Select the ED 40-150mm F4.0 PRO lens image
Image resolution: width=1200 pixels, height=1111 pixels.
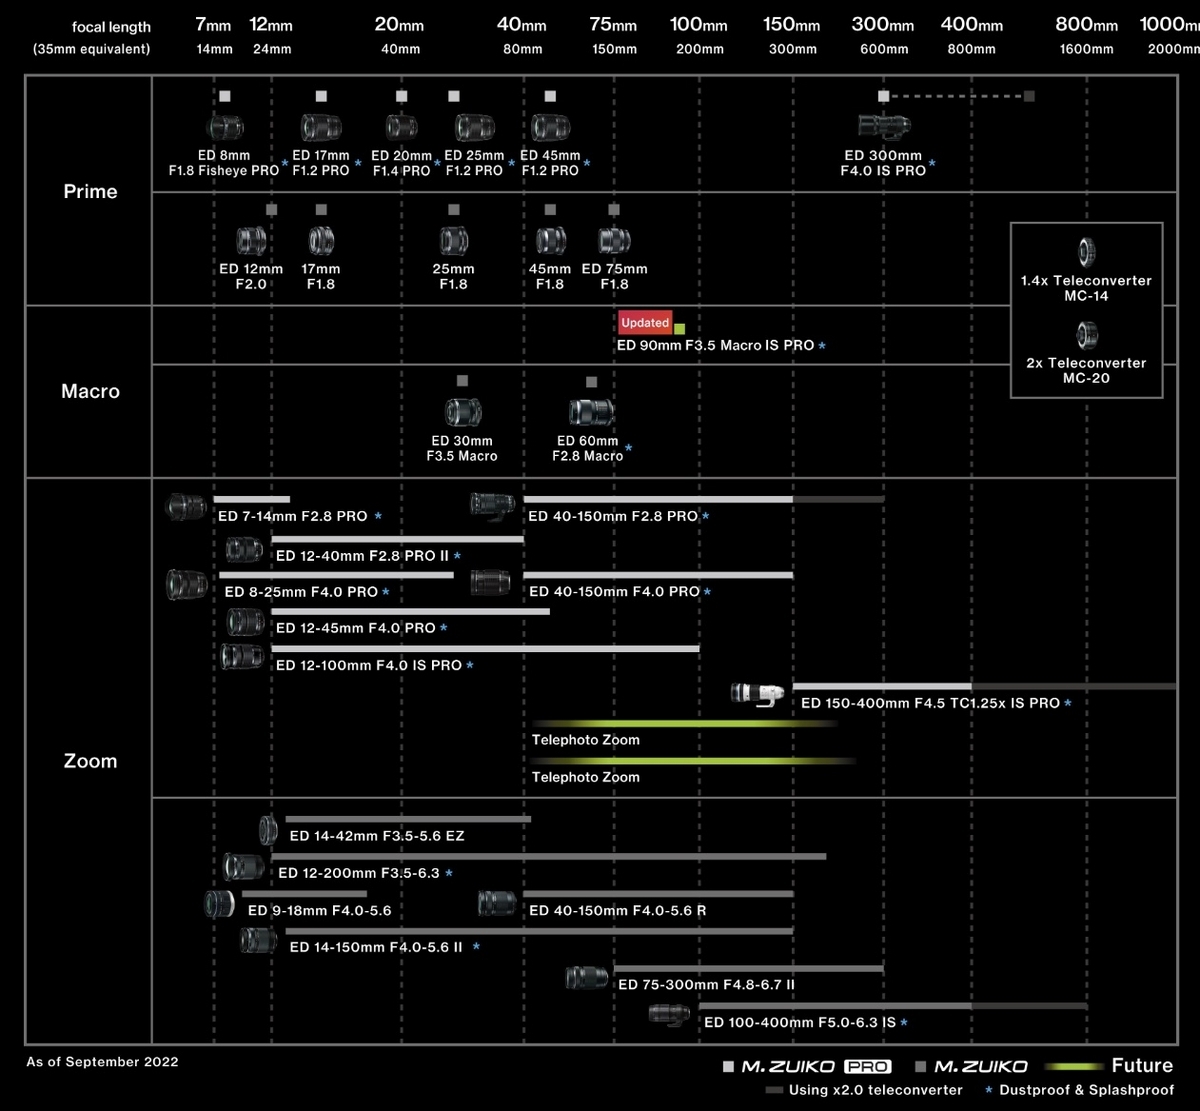[491, 582]
